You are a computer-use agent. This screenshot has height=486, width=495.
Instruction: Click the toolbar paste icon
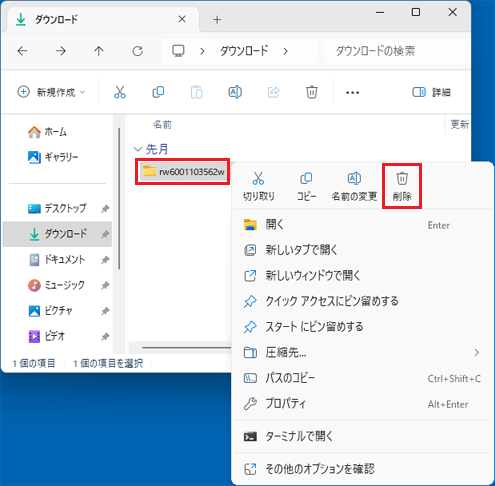click(x=197, y=92)
